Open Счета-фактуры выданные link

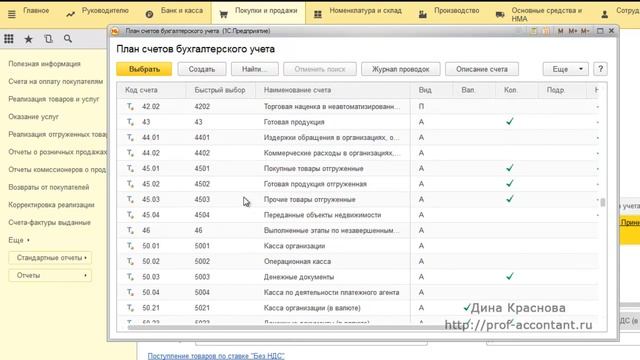point(49,222)
